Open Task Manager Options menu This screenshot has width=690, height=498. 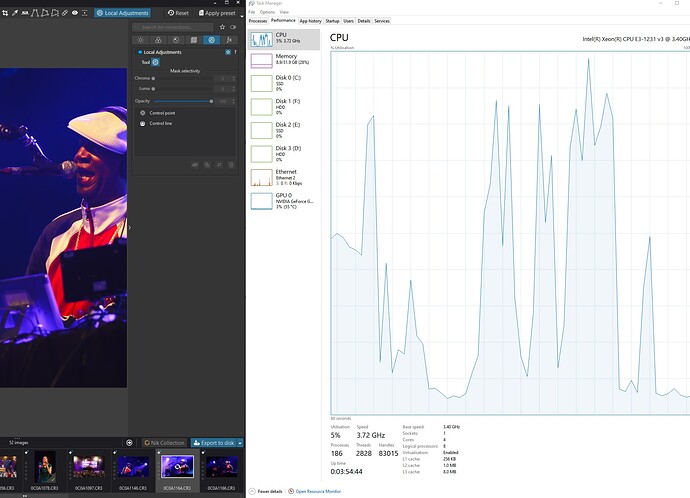267,12
